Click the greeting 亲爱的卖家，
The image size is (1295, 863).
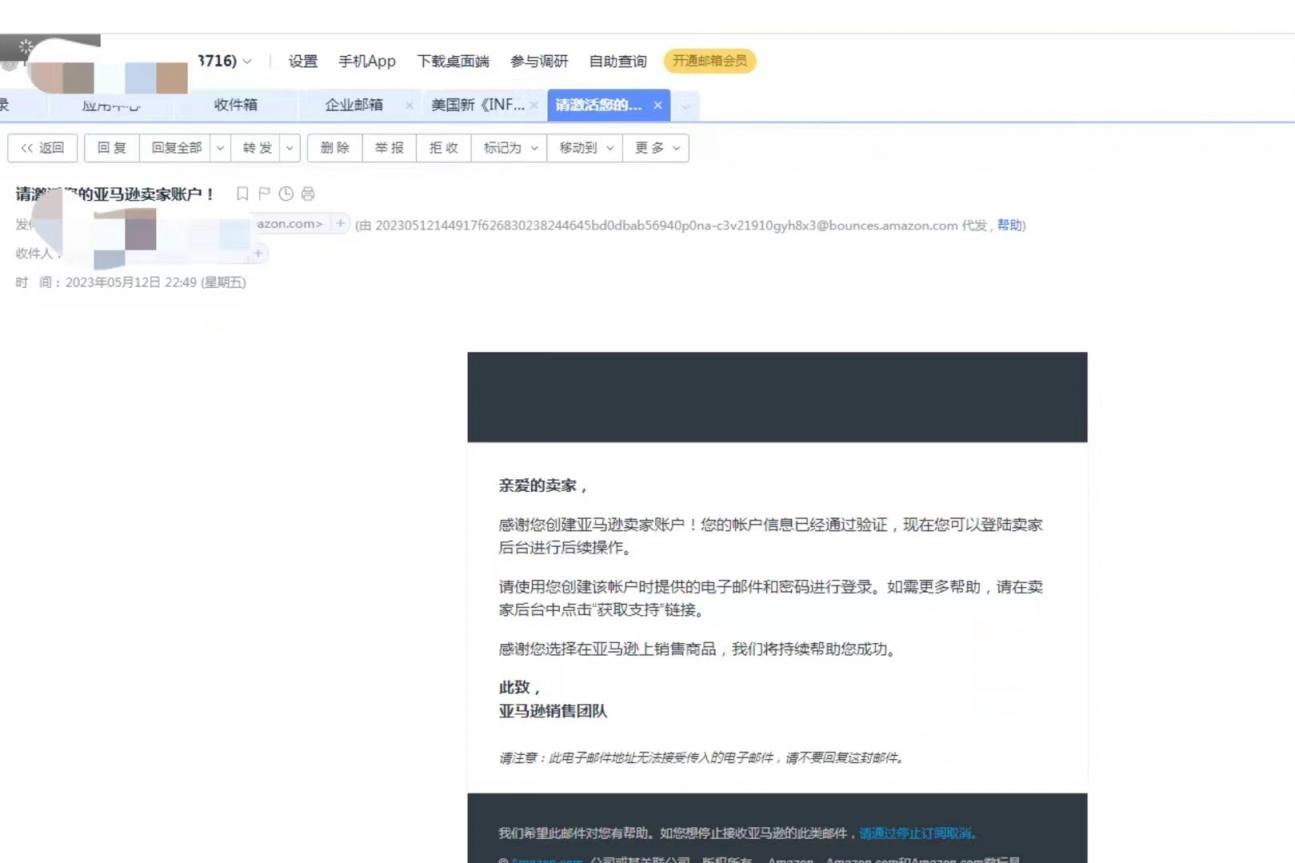tap(543, 486)
